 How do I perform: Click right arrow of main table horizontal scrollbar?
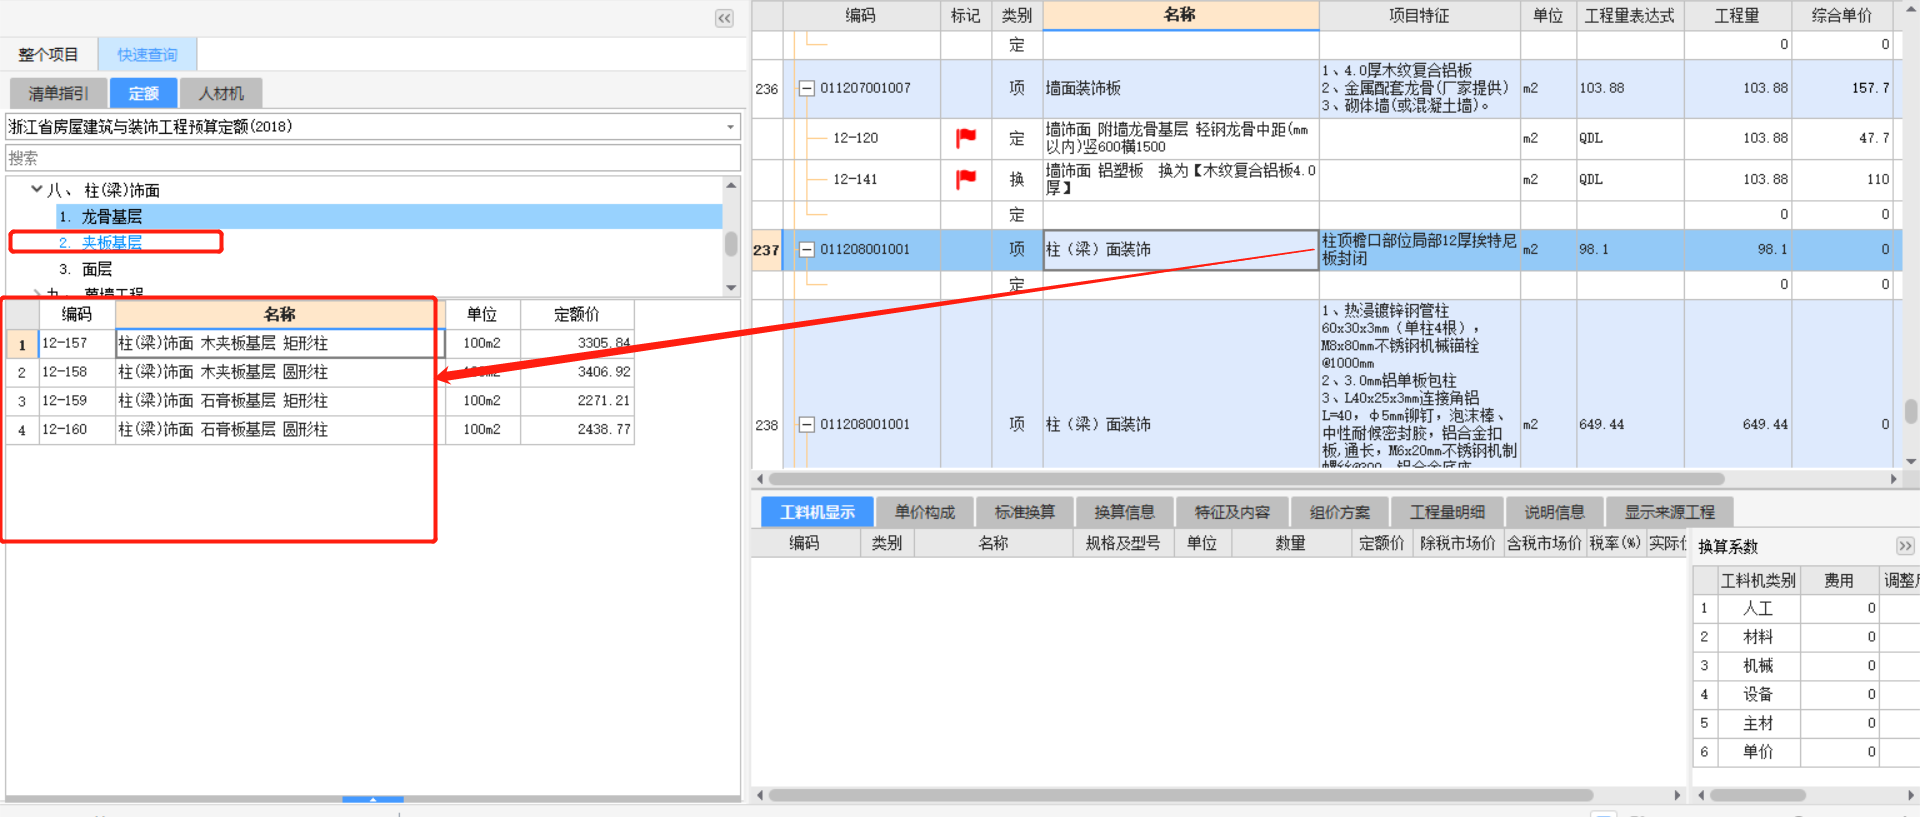(x=1892, y=479)
